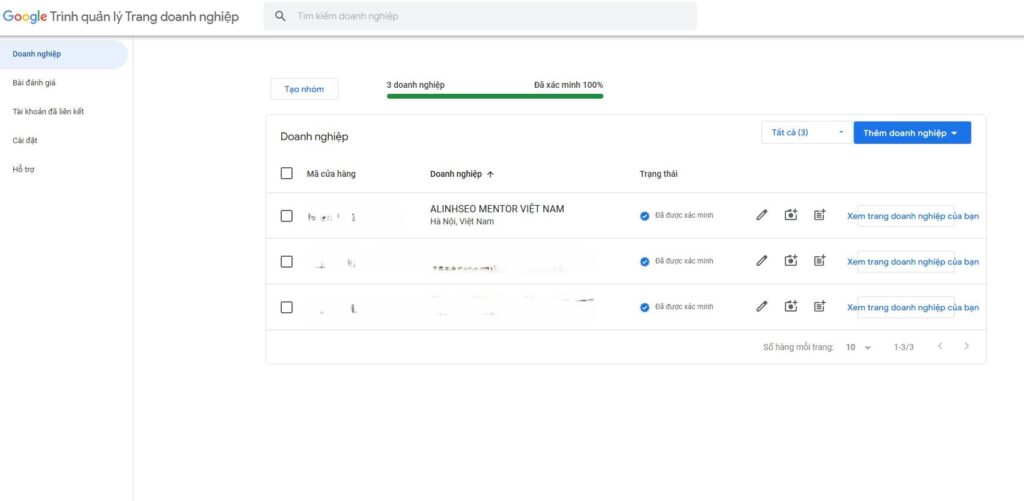Select all businesses header checkbox
Image resolution: width=1024 pixels, height=501 pixels.
click(286, 174)
